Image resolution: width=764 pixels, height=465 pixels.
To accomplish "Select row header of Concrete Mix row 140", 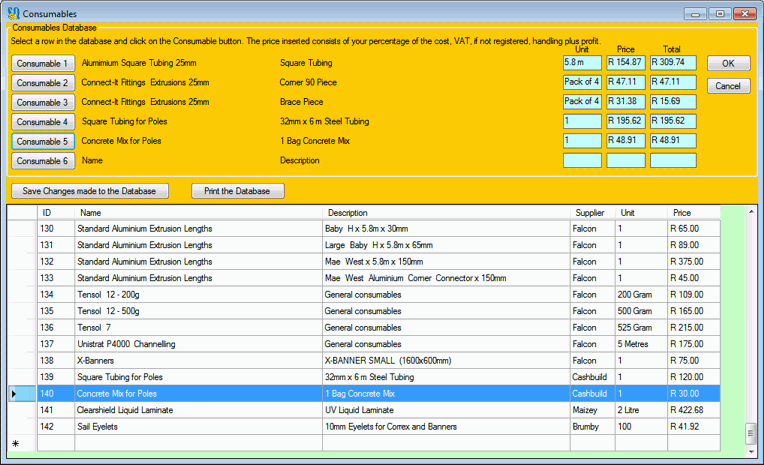I will click(x=15, y=394).
